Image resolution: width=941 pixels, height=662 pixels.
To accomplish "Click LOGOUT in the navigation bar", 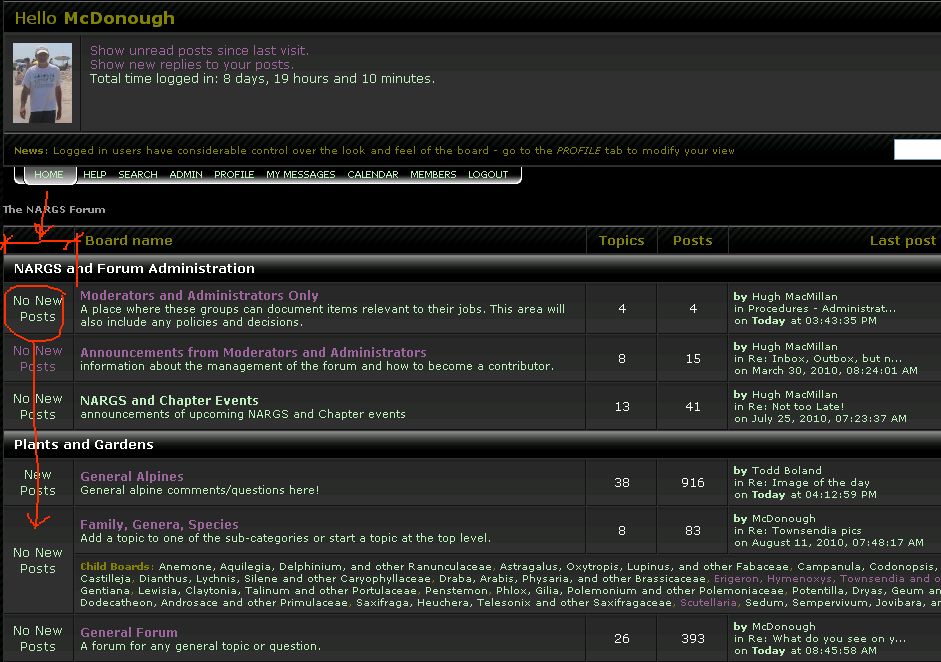I will [488, 175].
